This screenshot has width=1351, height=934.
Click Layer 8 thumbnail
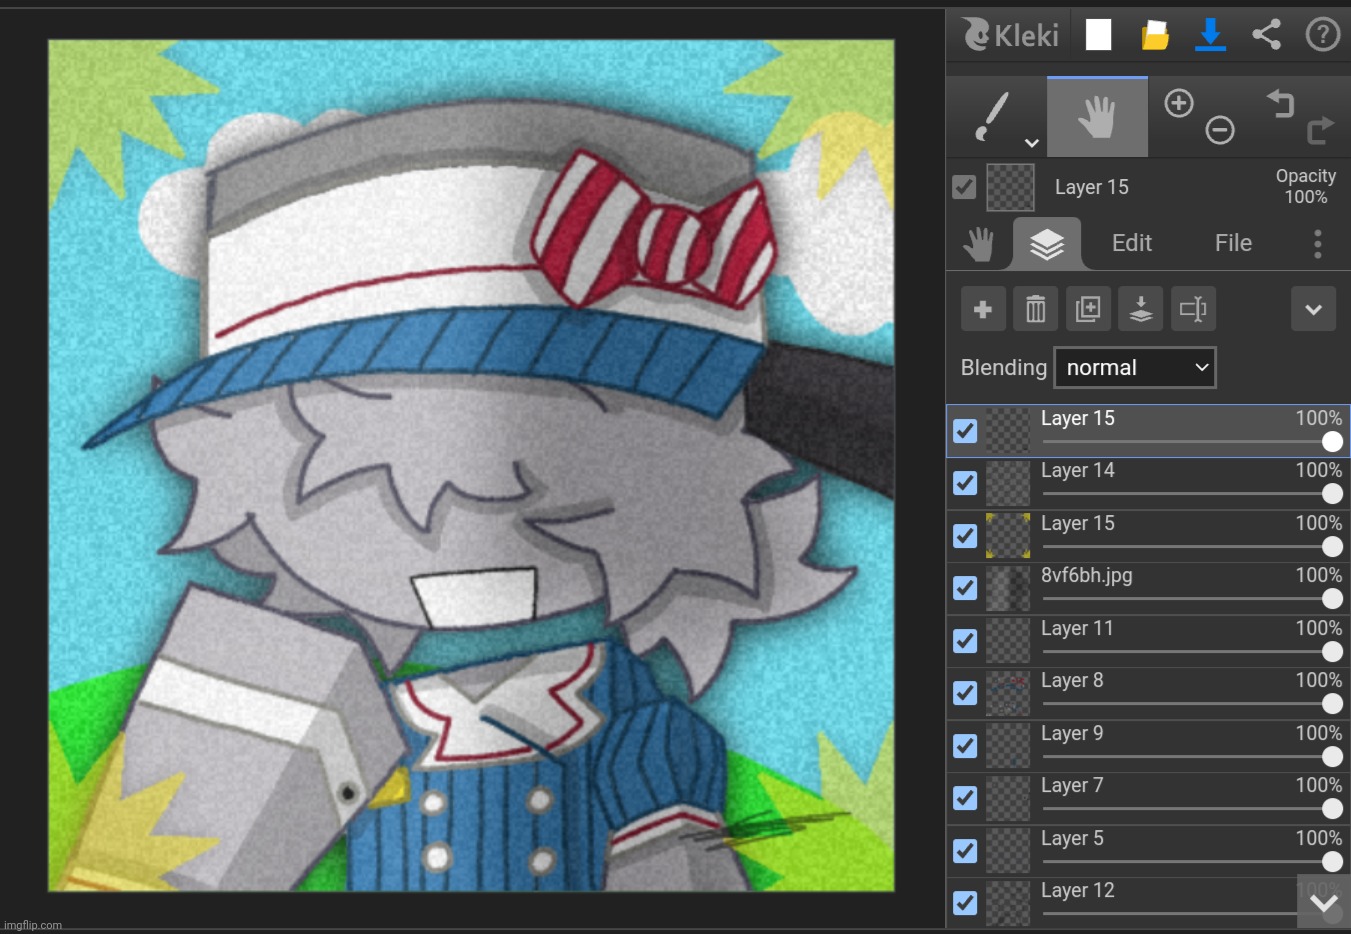(1008, 693)
